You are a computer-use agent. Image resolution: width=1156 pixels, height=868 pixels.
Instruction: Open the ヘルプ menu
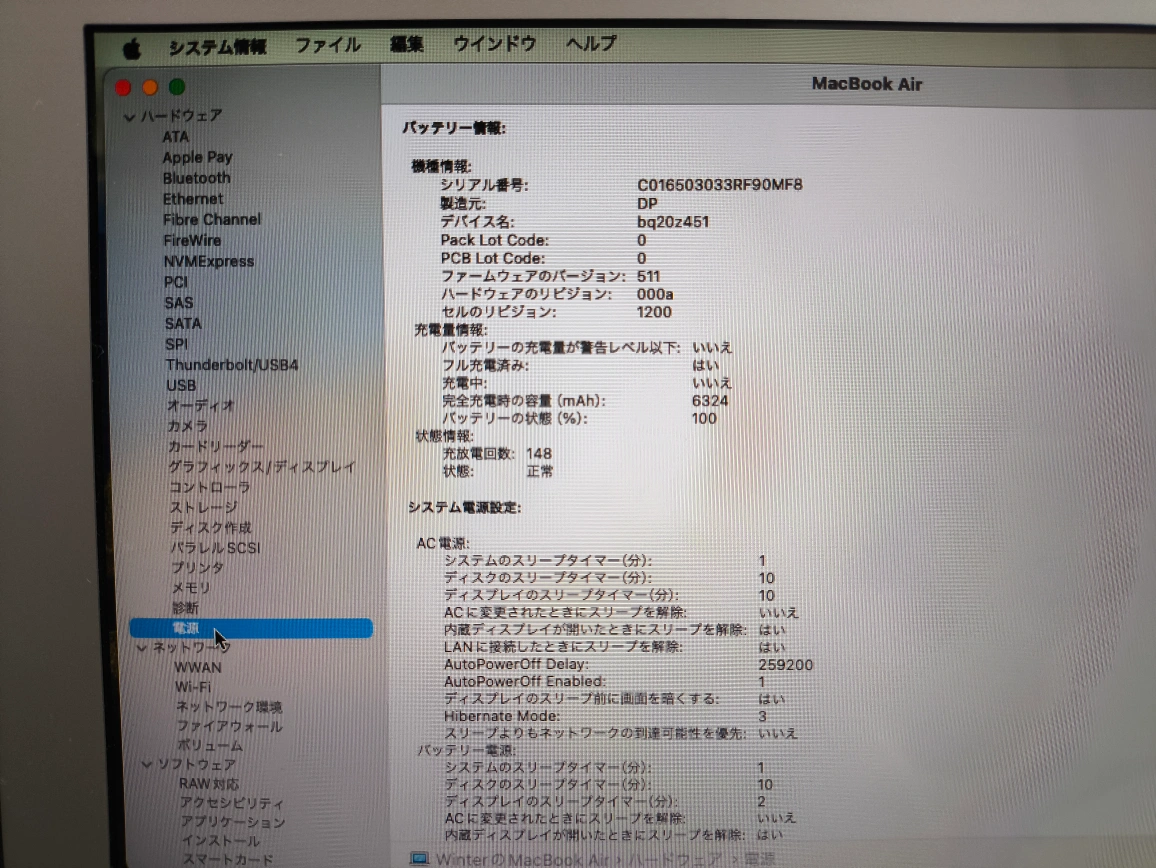[x=591, y=44]
